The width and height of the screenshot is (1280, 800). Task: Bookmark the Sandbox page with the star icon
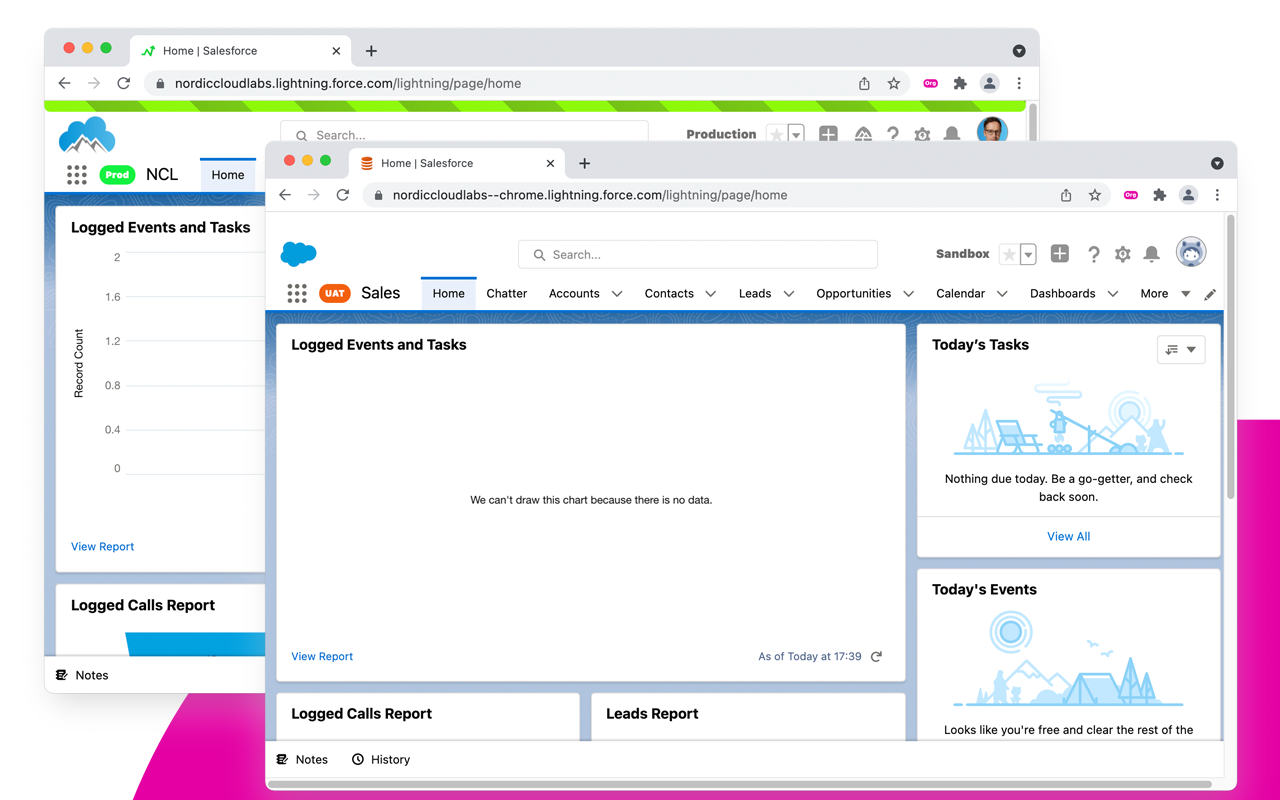(x=1095, y=195)
